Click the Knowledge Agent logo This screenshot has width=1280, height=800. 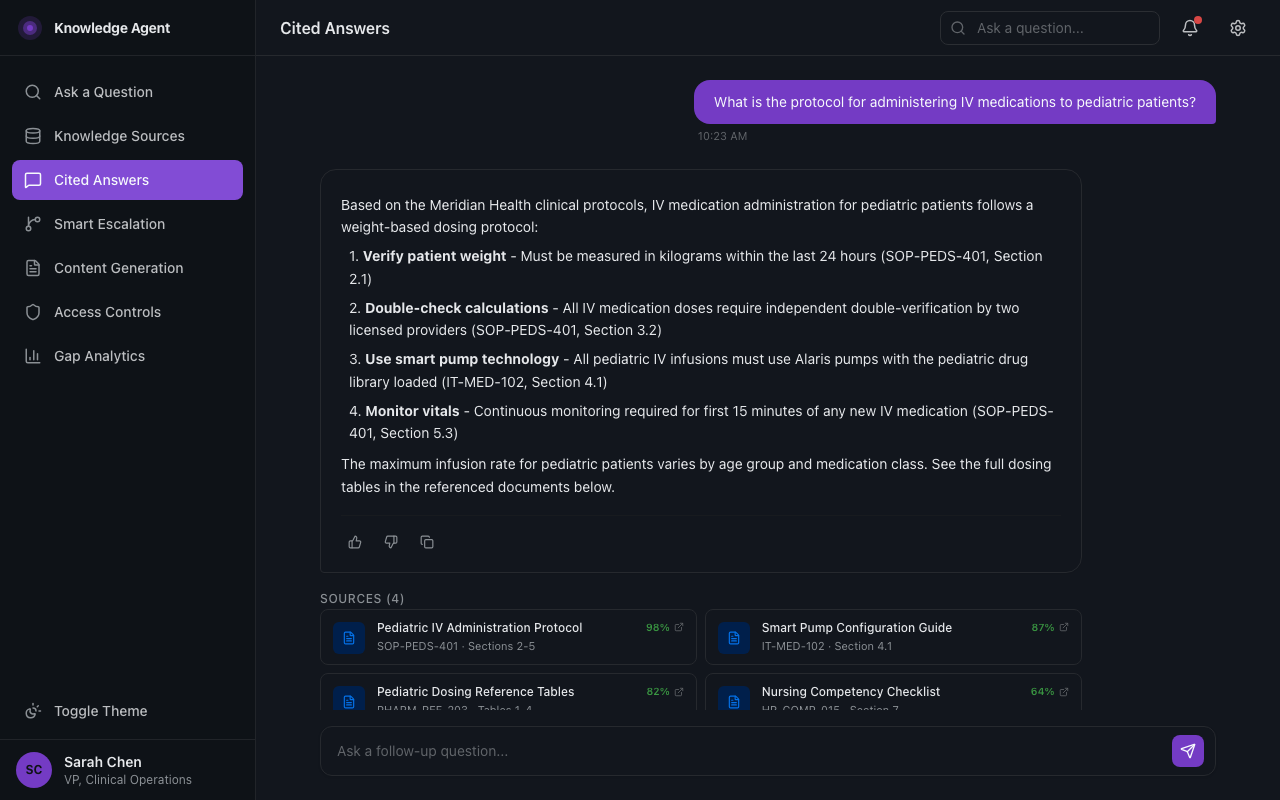pos(93,28)
